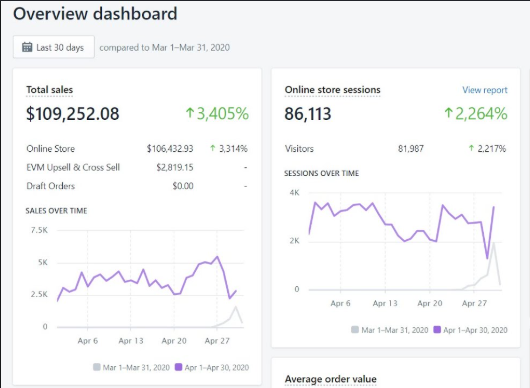Select the $2,819.15 upsell amount
Image resolution: width=530 pixels, height=388 pixels.
pos(175,167)
